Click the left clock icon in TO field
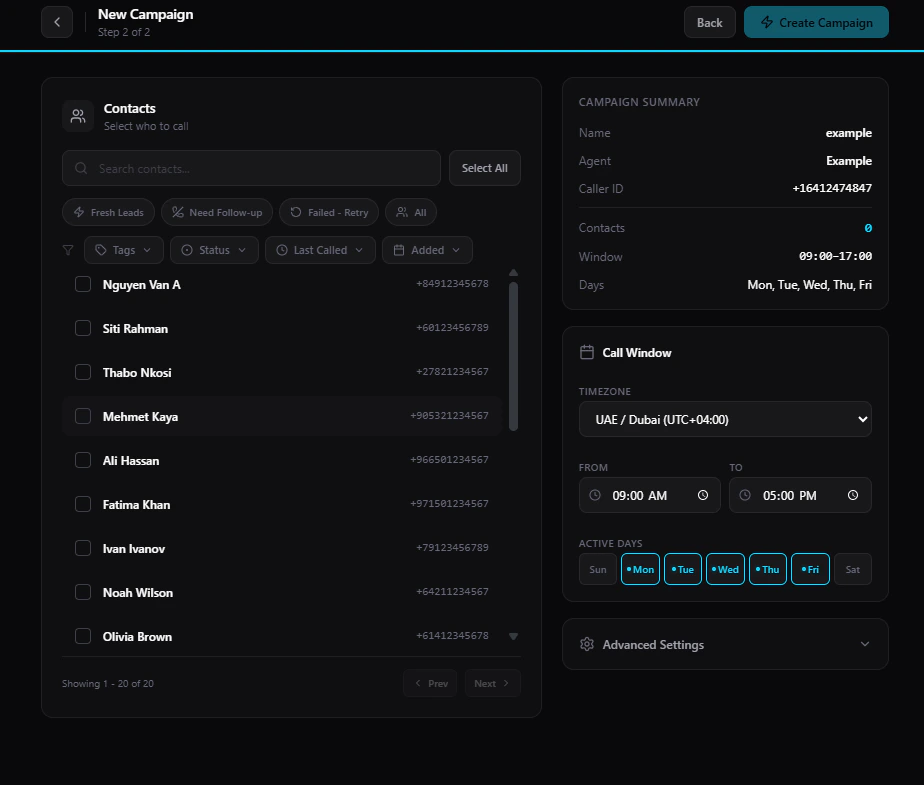 [x=745, y=495]
